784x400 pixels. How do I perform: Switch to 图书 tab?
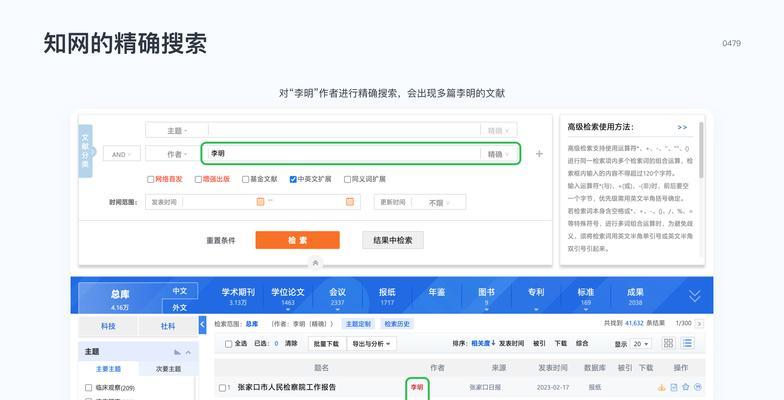tap(486, 296)
